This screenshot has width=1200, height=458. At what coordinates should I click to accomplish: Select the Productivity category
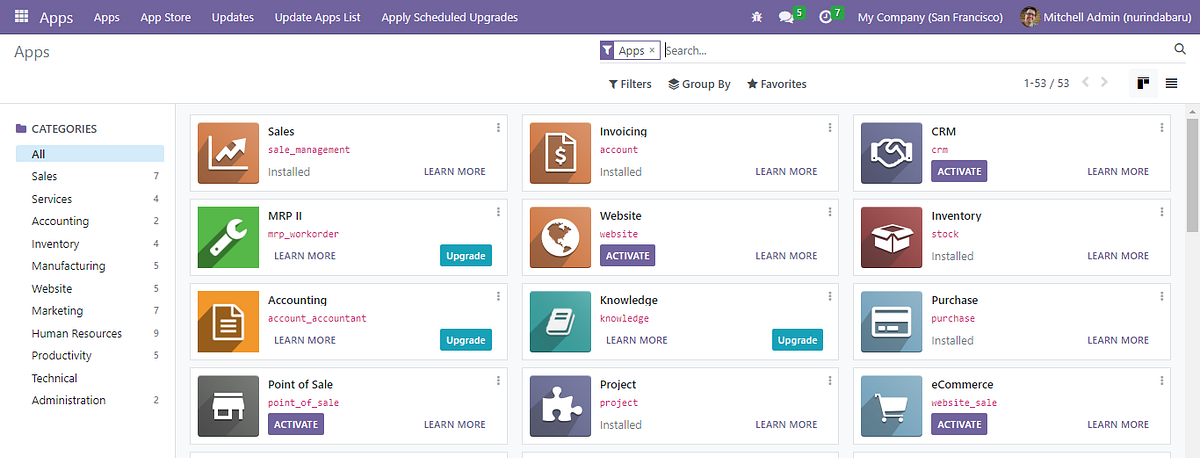click(90, 355)
